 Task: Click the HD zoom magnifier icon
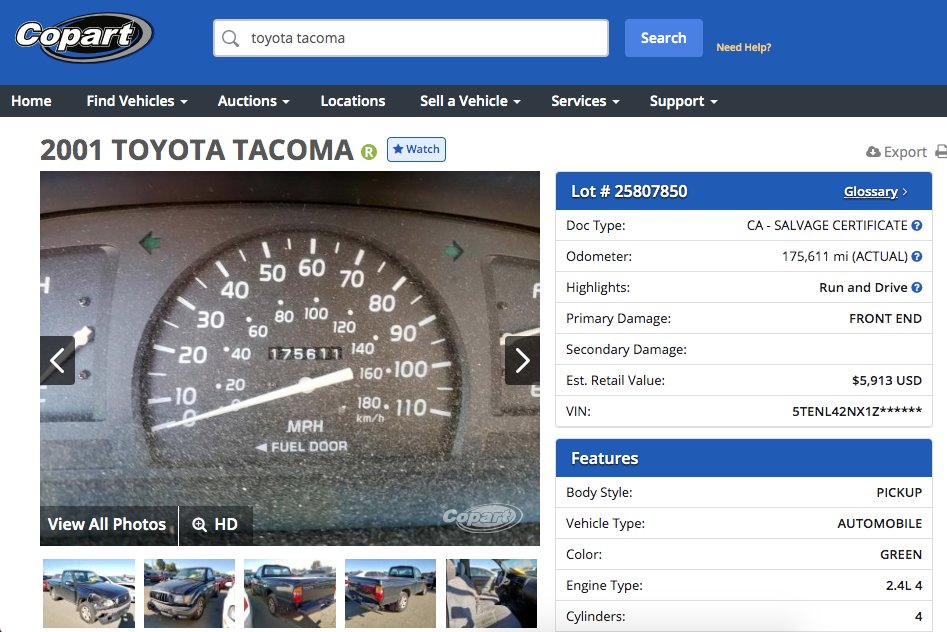(x=199, y=524)
